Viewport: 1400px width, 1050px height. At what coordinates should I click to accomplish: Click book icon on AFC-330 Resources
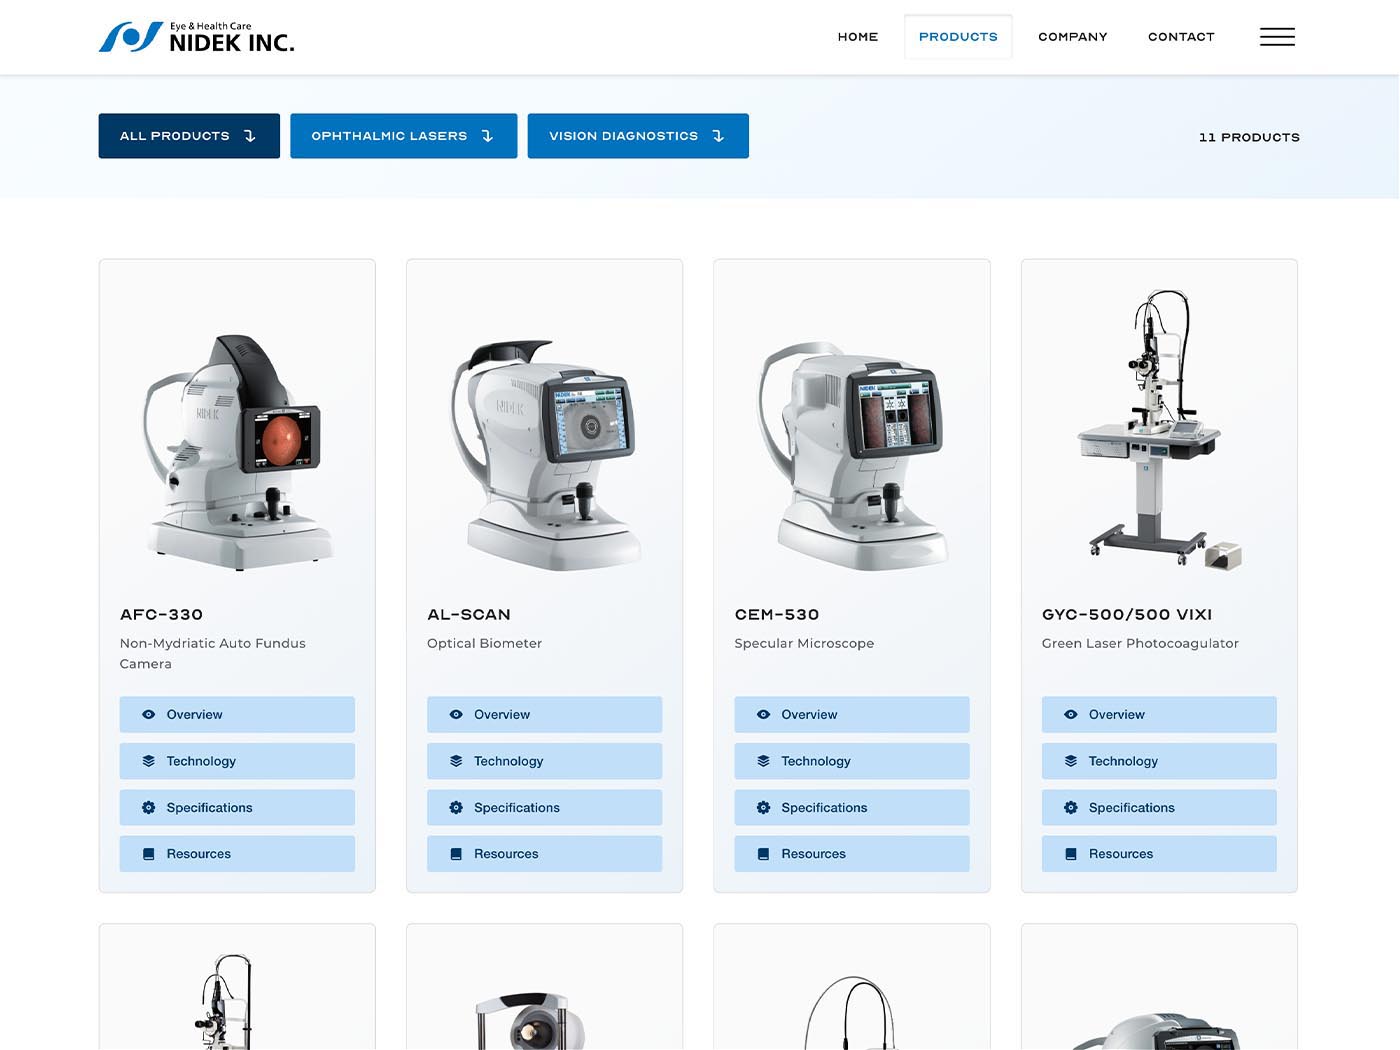tap(148, 854)
